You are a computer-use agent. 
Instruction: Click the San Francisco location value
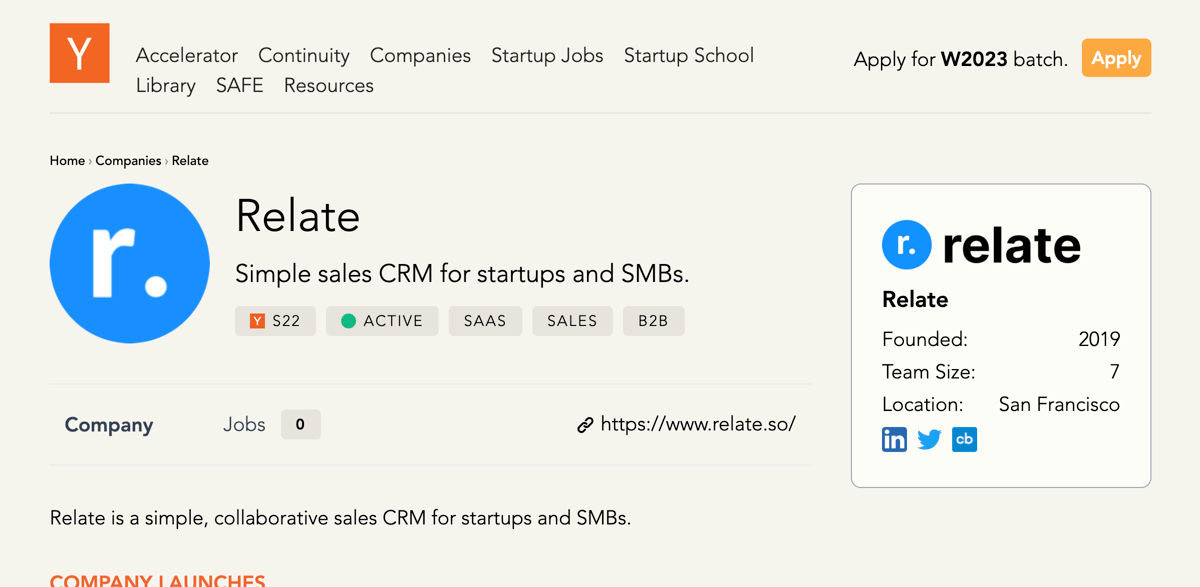coord(1059,404)
